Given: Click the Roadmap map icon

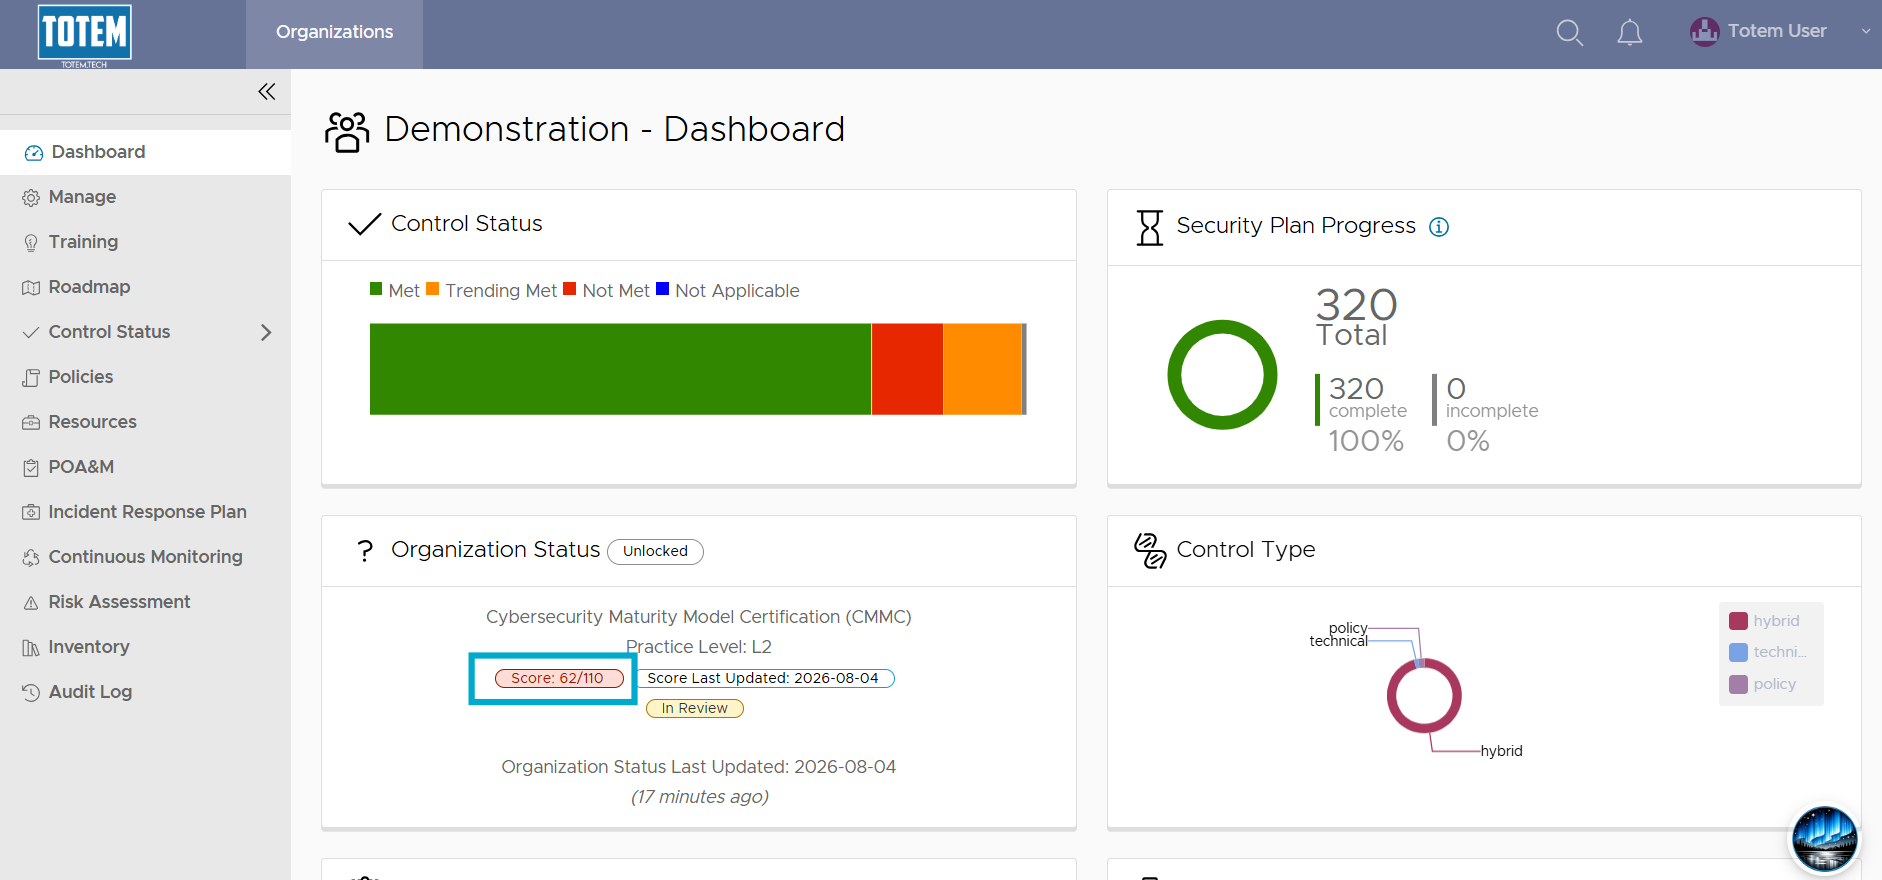Looking at the screenshot, I should tap(31, 288).
